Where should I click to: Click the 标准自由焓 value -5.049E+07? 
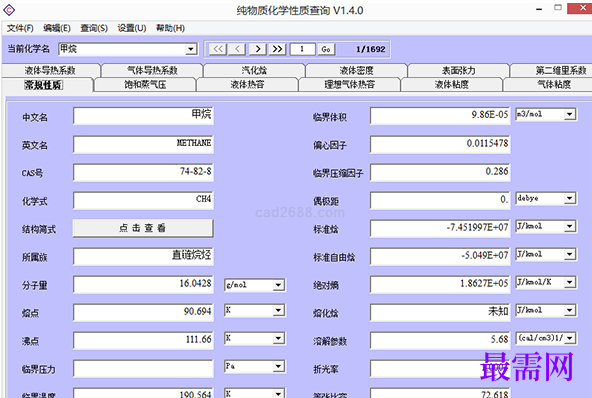point(440,256)
